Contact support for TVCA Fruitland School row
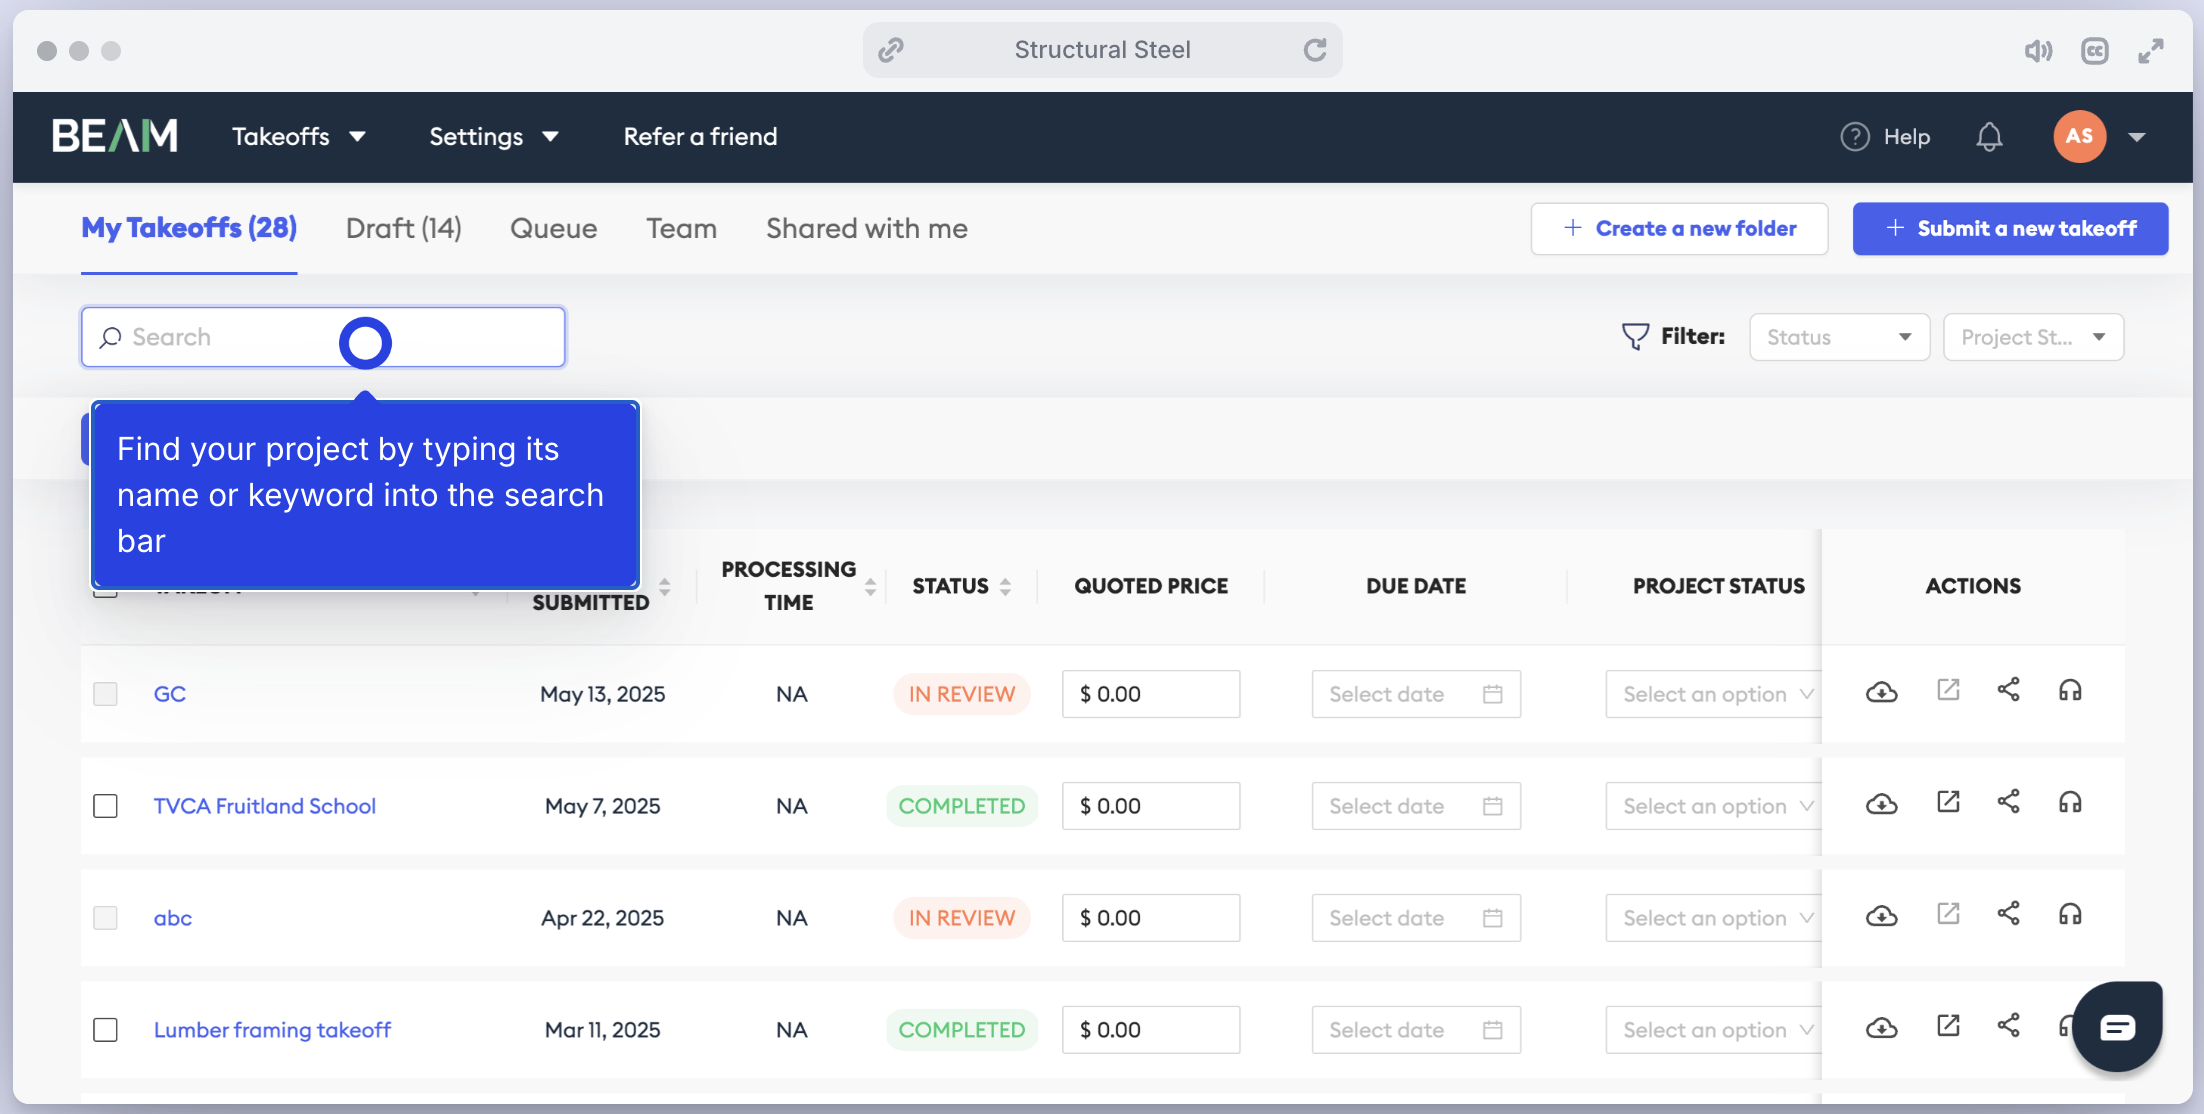 tap(2070, 802)
